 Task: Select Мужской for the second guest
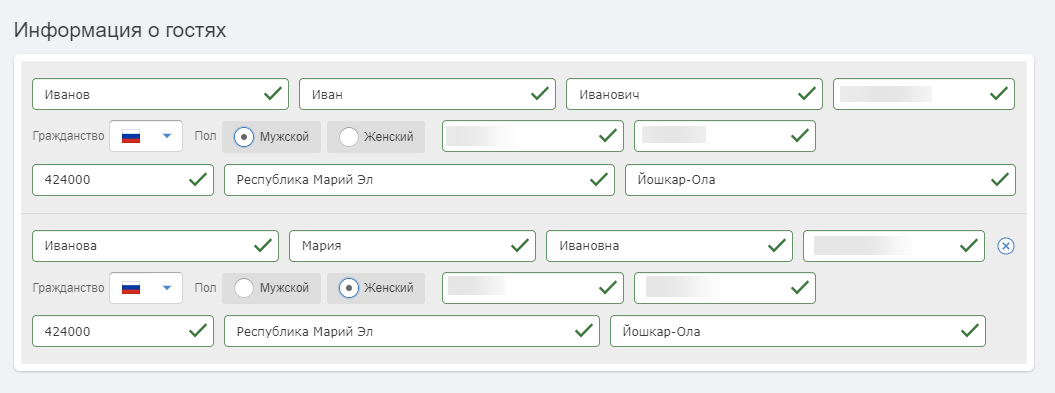pos(271,288)
